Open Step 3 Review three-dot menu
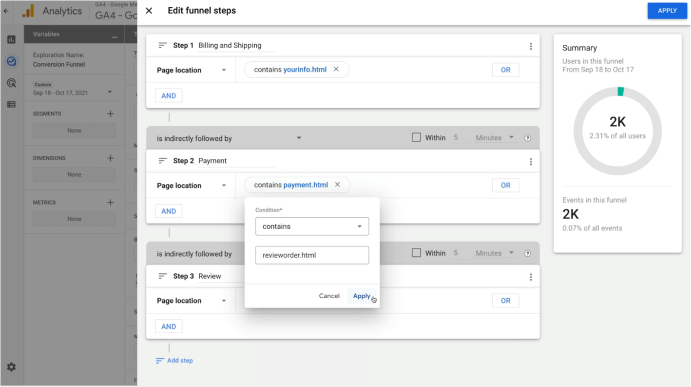The width and height of the screenshot is (691, 387). point(531,277)
